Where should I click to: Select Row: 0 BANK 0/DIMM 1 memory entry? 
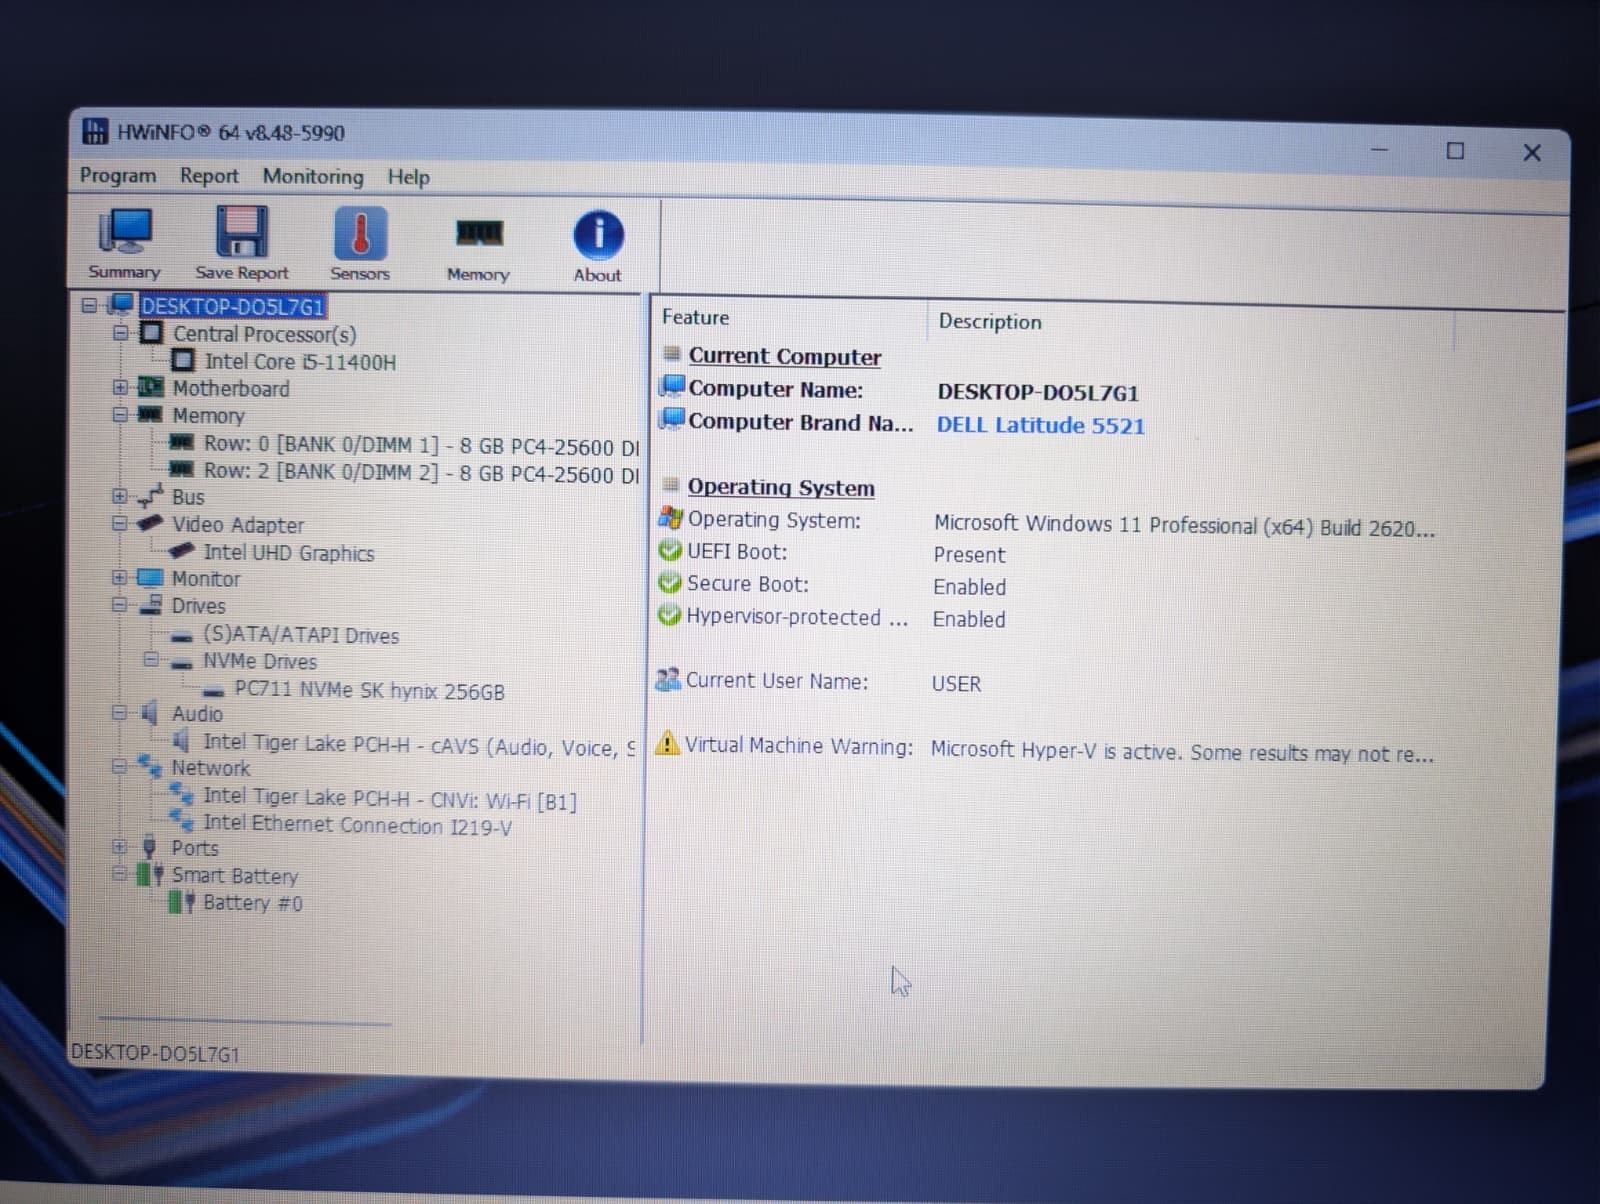(x=421, y=445)
